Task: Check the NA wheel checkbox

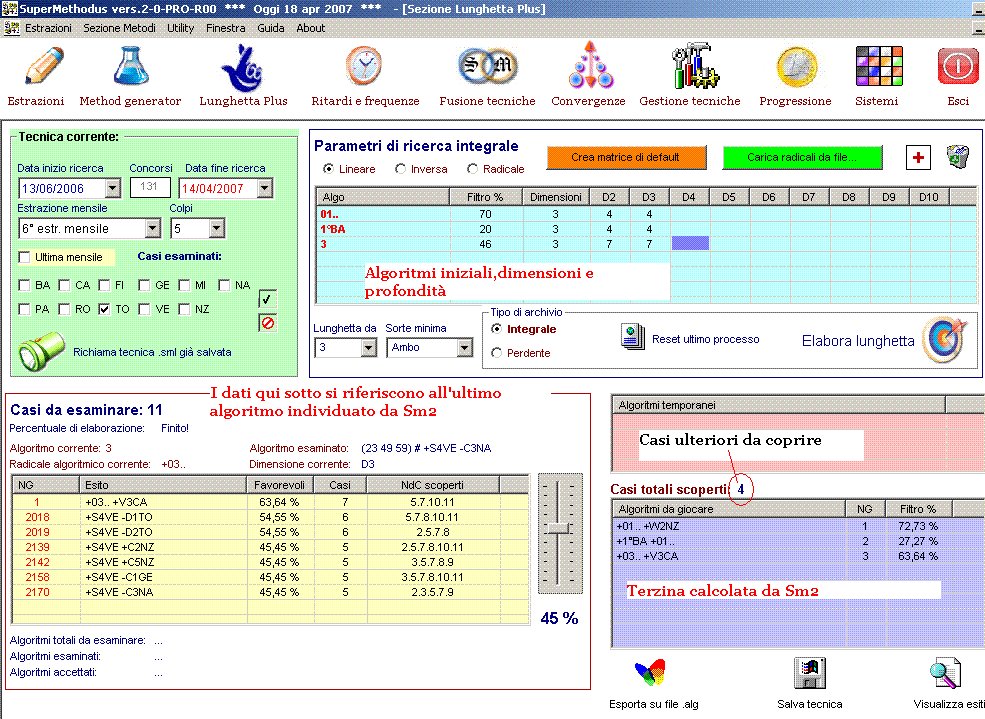Action: 224,286
